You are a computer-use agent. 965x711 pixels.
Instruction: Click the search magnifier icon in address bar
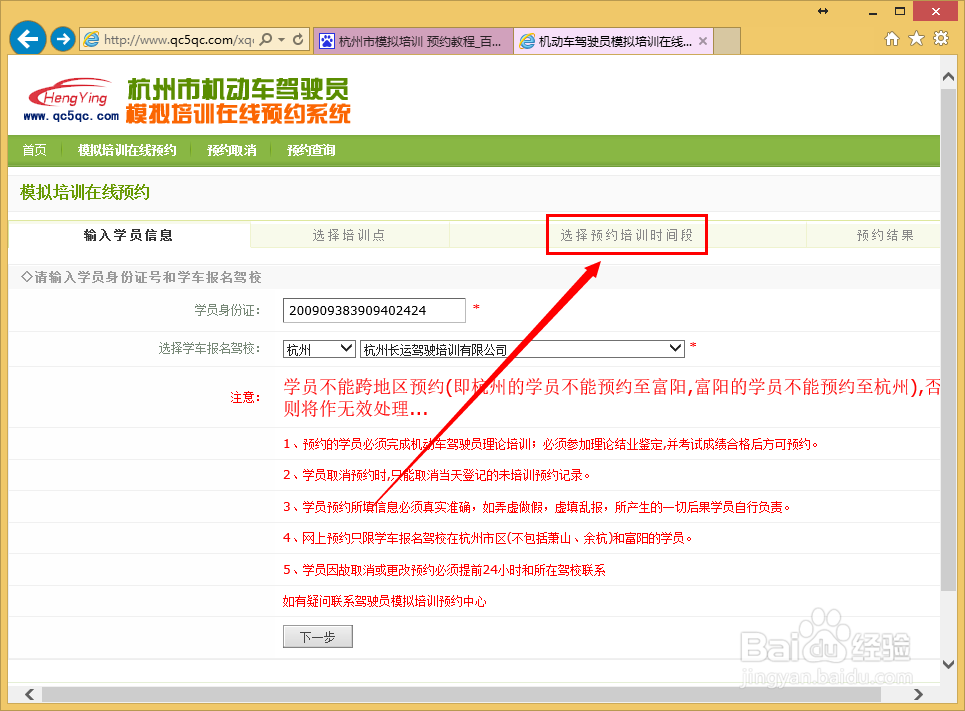click(x=266, y=39)
